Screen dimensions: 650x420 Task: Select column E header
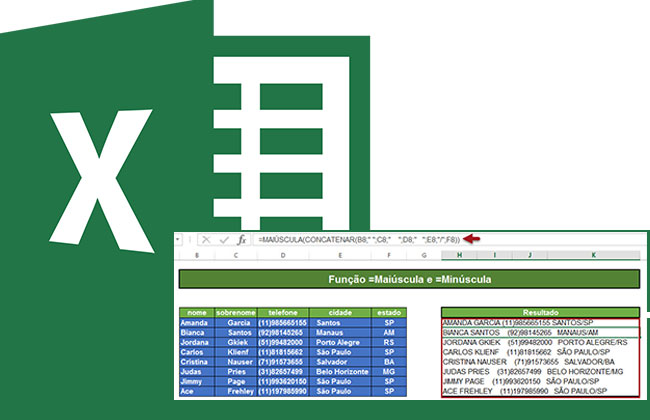pyautogui.click(x=340, y=255)
